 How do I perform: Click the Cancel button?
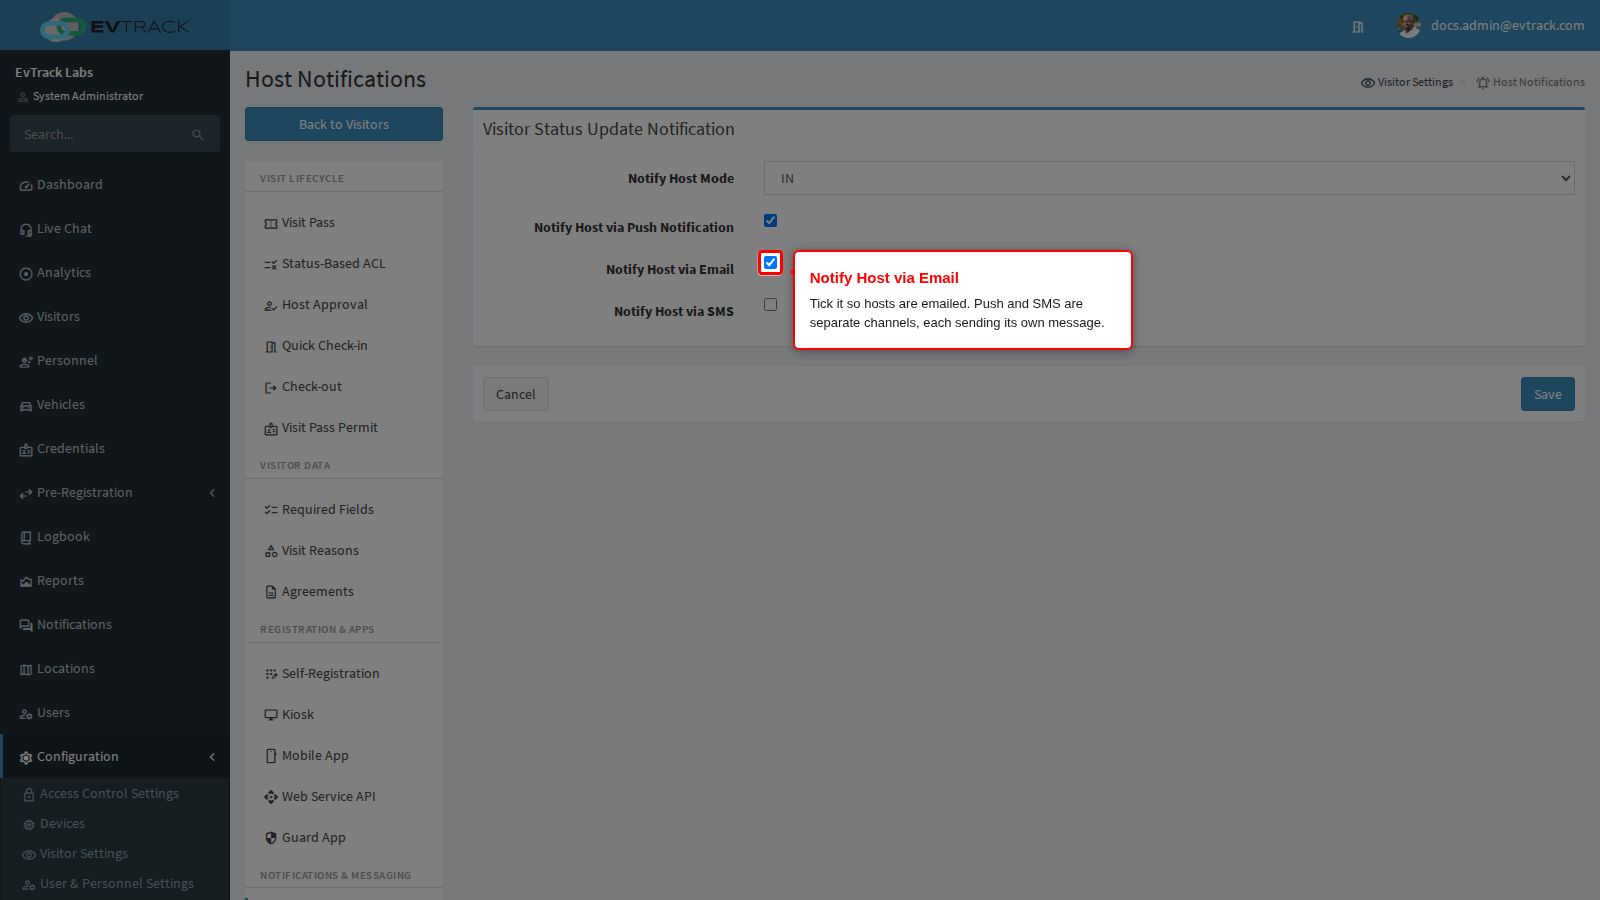tap(516, 394)
